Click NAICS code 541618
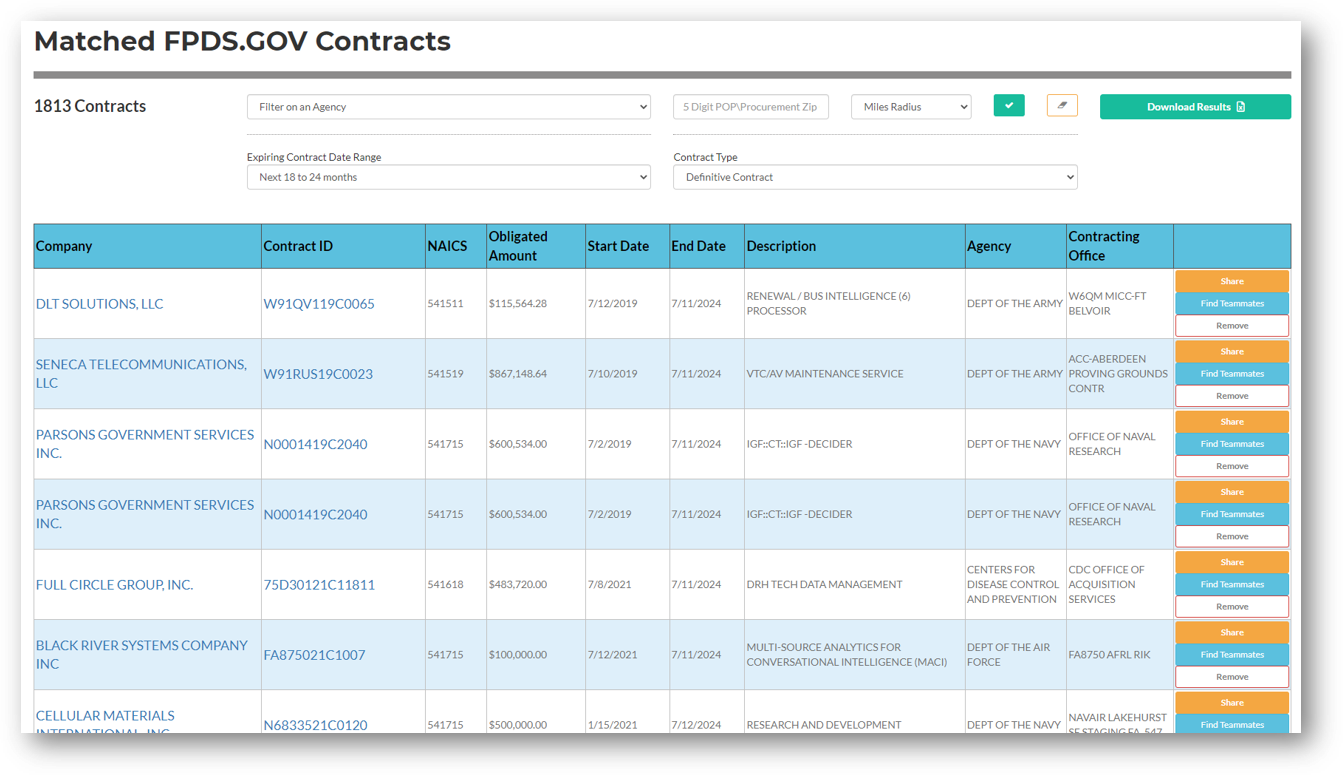 coord(445,584)
